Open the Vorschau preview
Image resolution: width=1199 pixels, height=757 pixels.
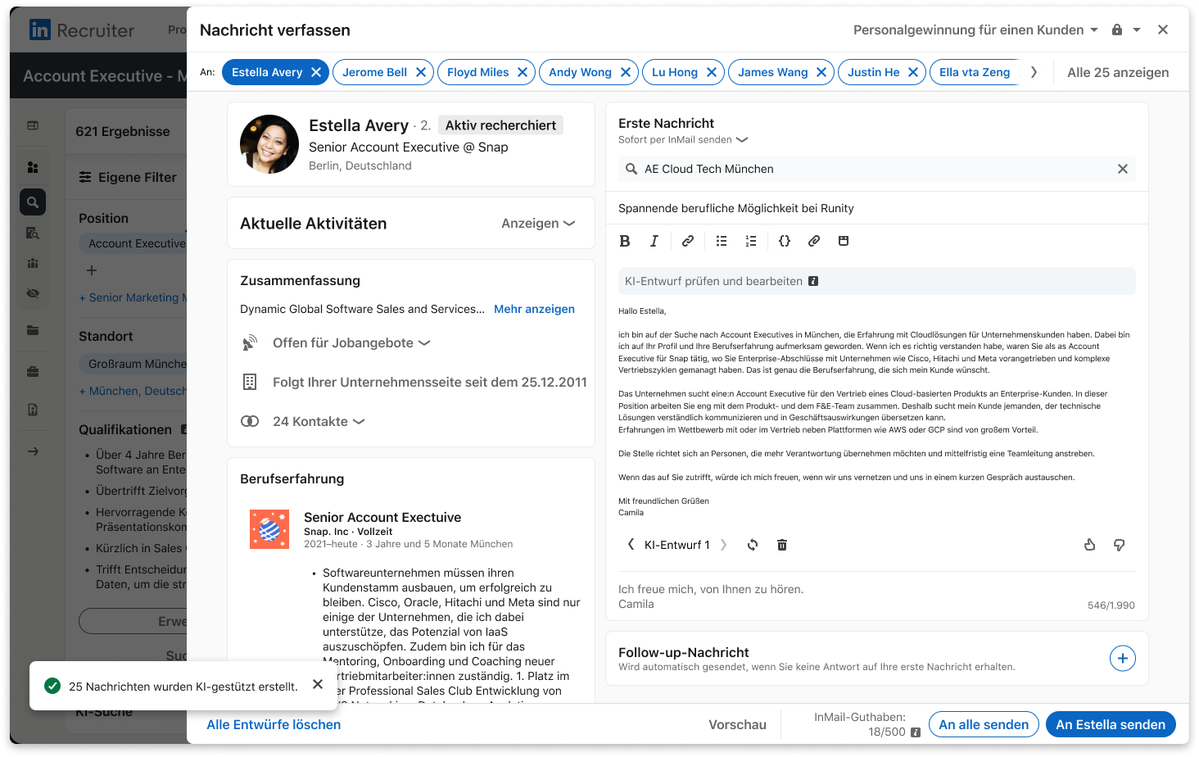737,724
